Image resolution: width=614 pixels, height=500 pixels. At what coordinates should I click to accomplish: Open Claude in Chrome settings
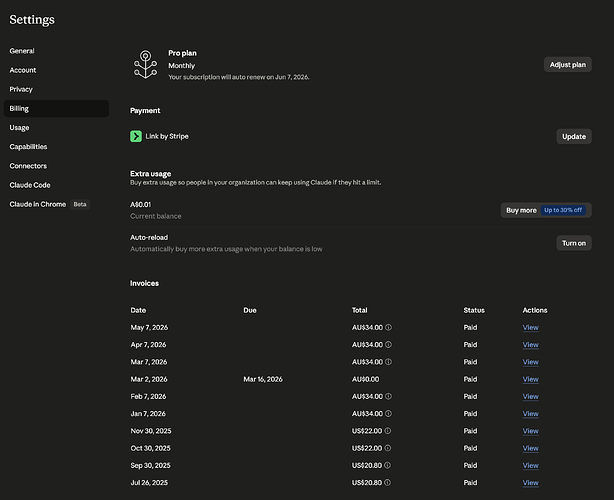coord(38,204)
